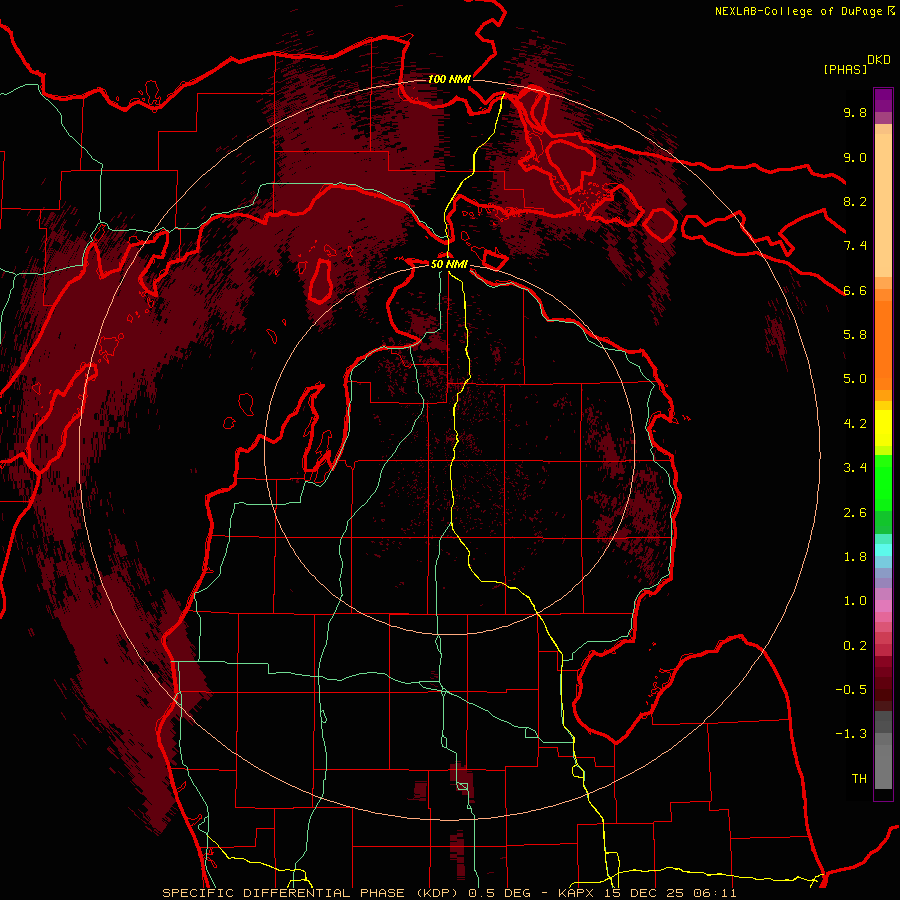Pick the pink segment of the color bar
The width and height of the screenshot is (900, 900).
point(883,606)
